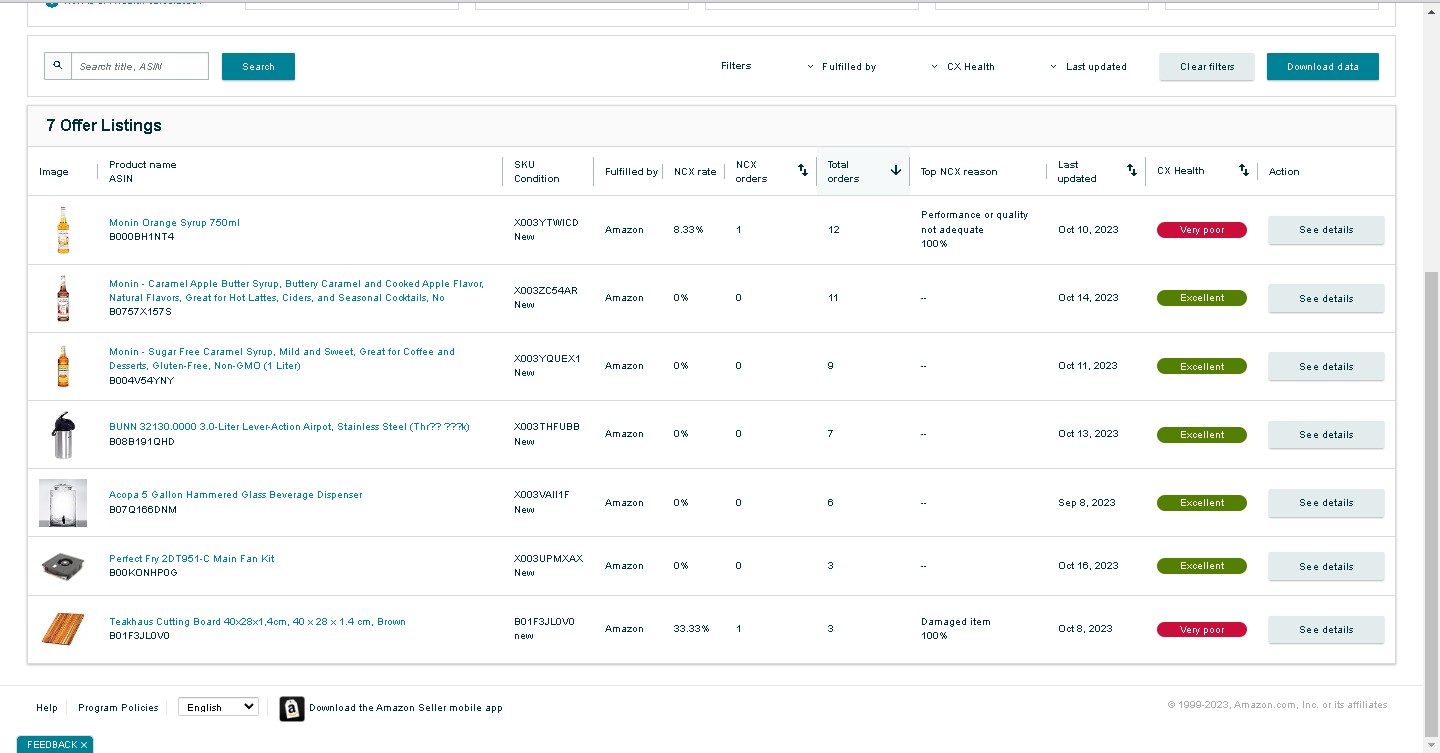
Task: Dismiss the Feedback tab with its X
Action: [84, 745]
